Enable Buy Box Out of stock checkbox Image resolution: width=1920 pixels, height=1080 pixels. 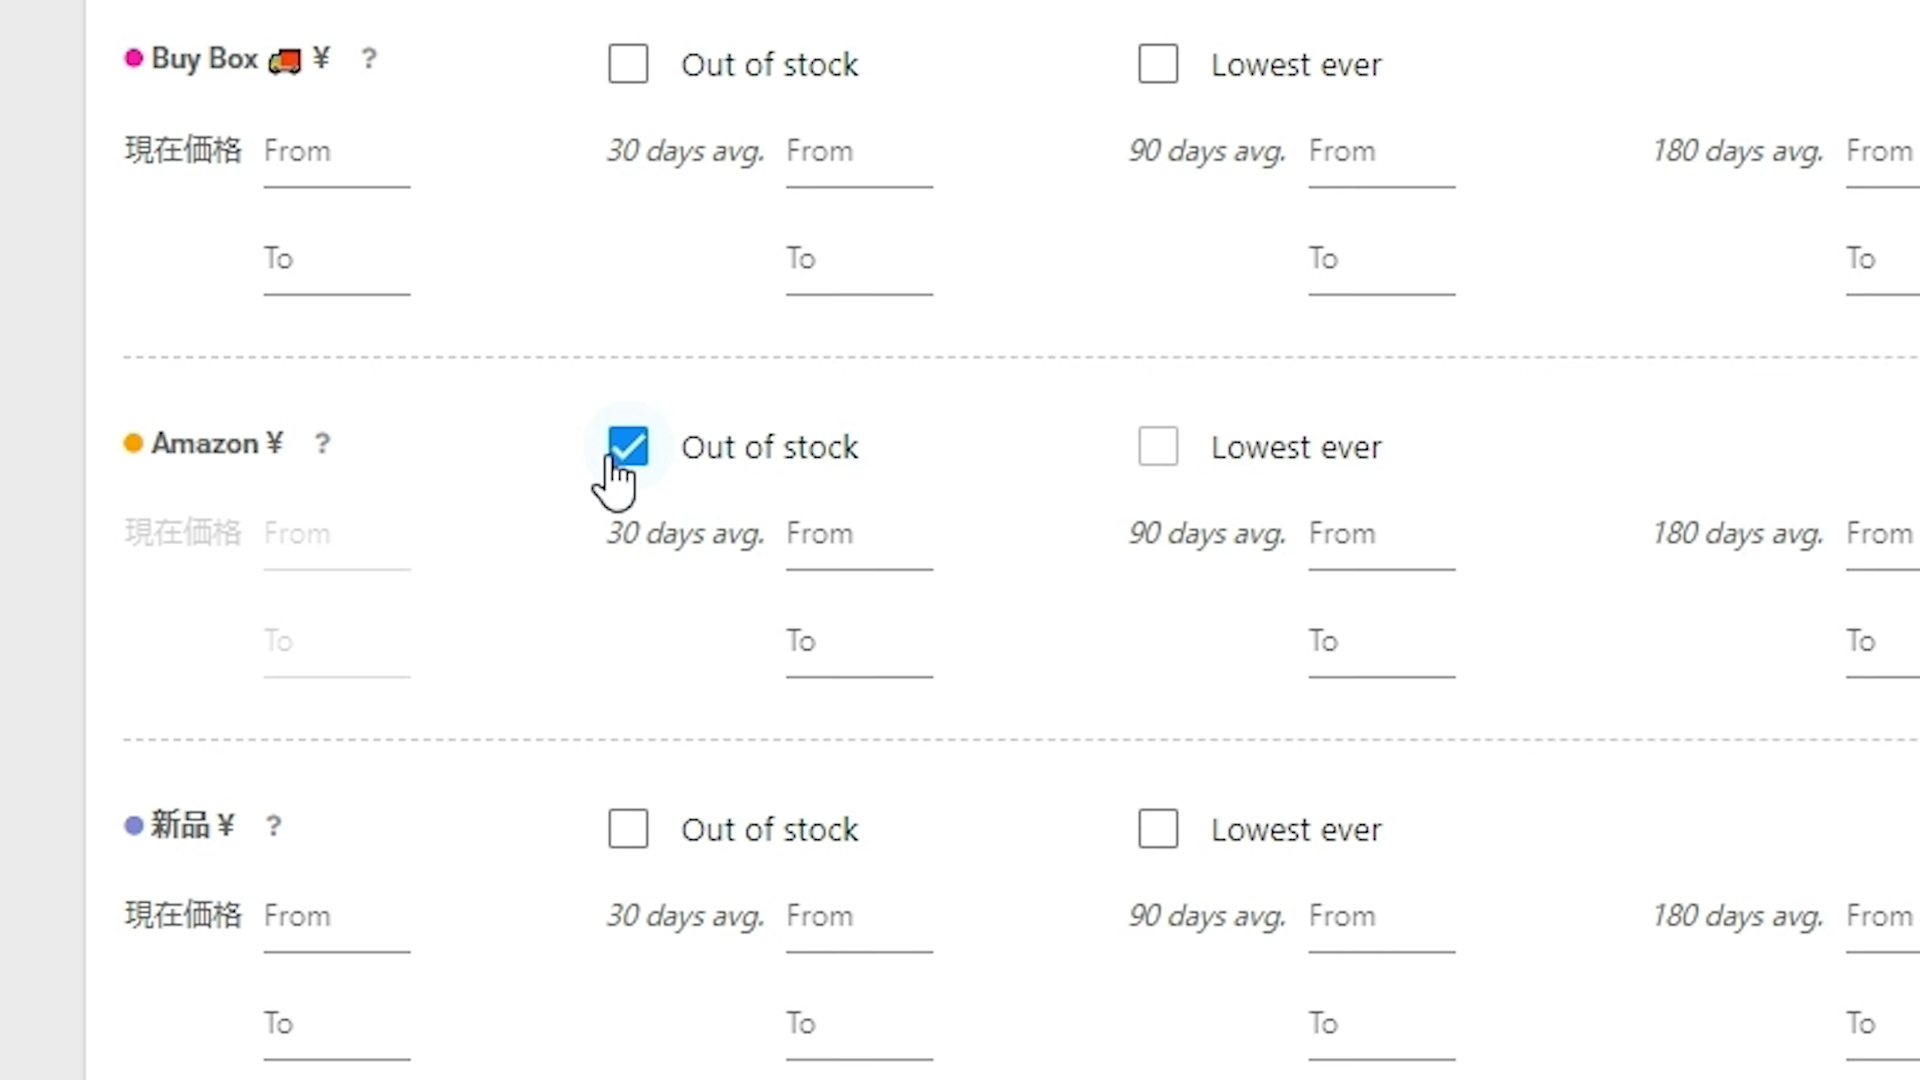click(x=628, y=64)
